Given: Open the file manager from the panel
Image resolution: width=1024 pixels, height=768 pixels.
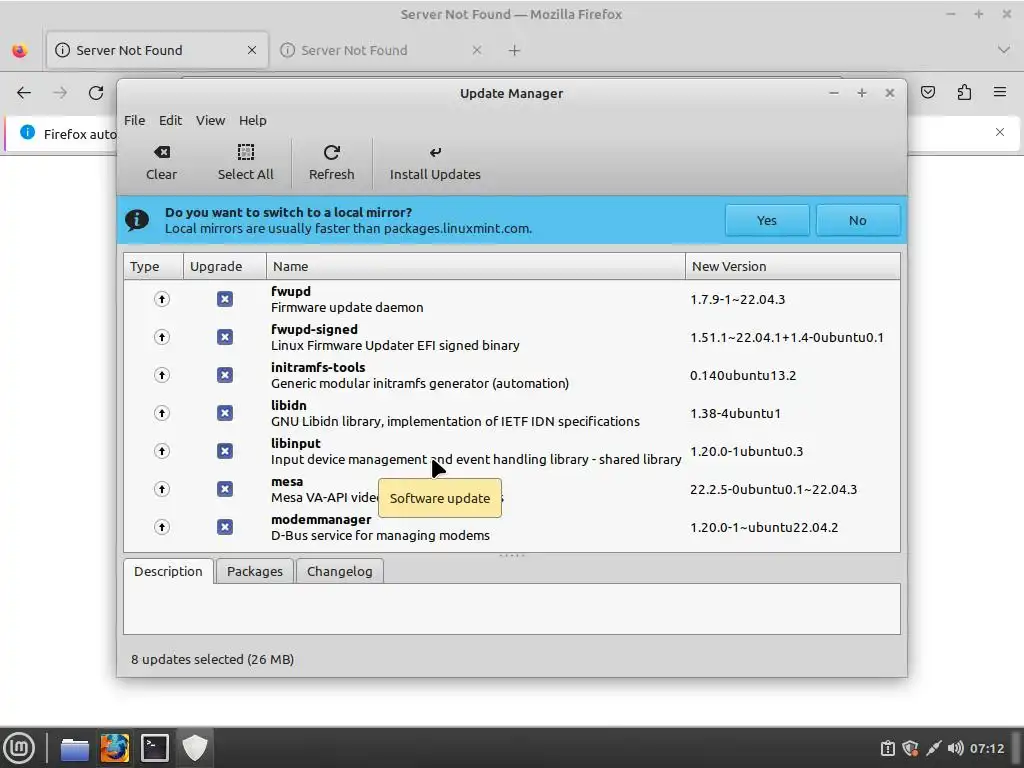Looking at the screenshot, I should [74, 748].
